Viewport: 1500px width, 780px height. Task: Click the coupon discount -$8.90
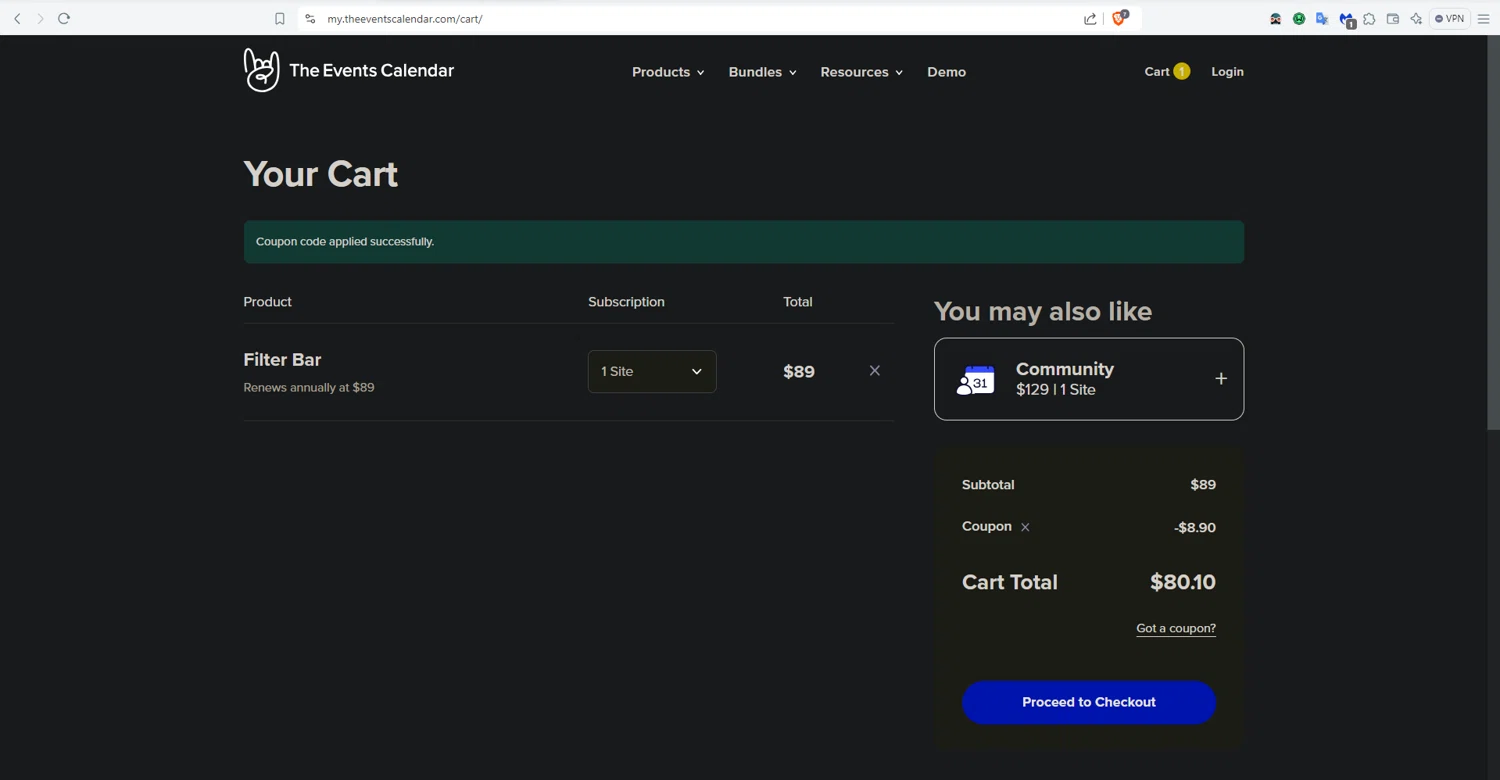[1195, 528]
